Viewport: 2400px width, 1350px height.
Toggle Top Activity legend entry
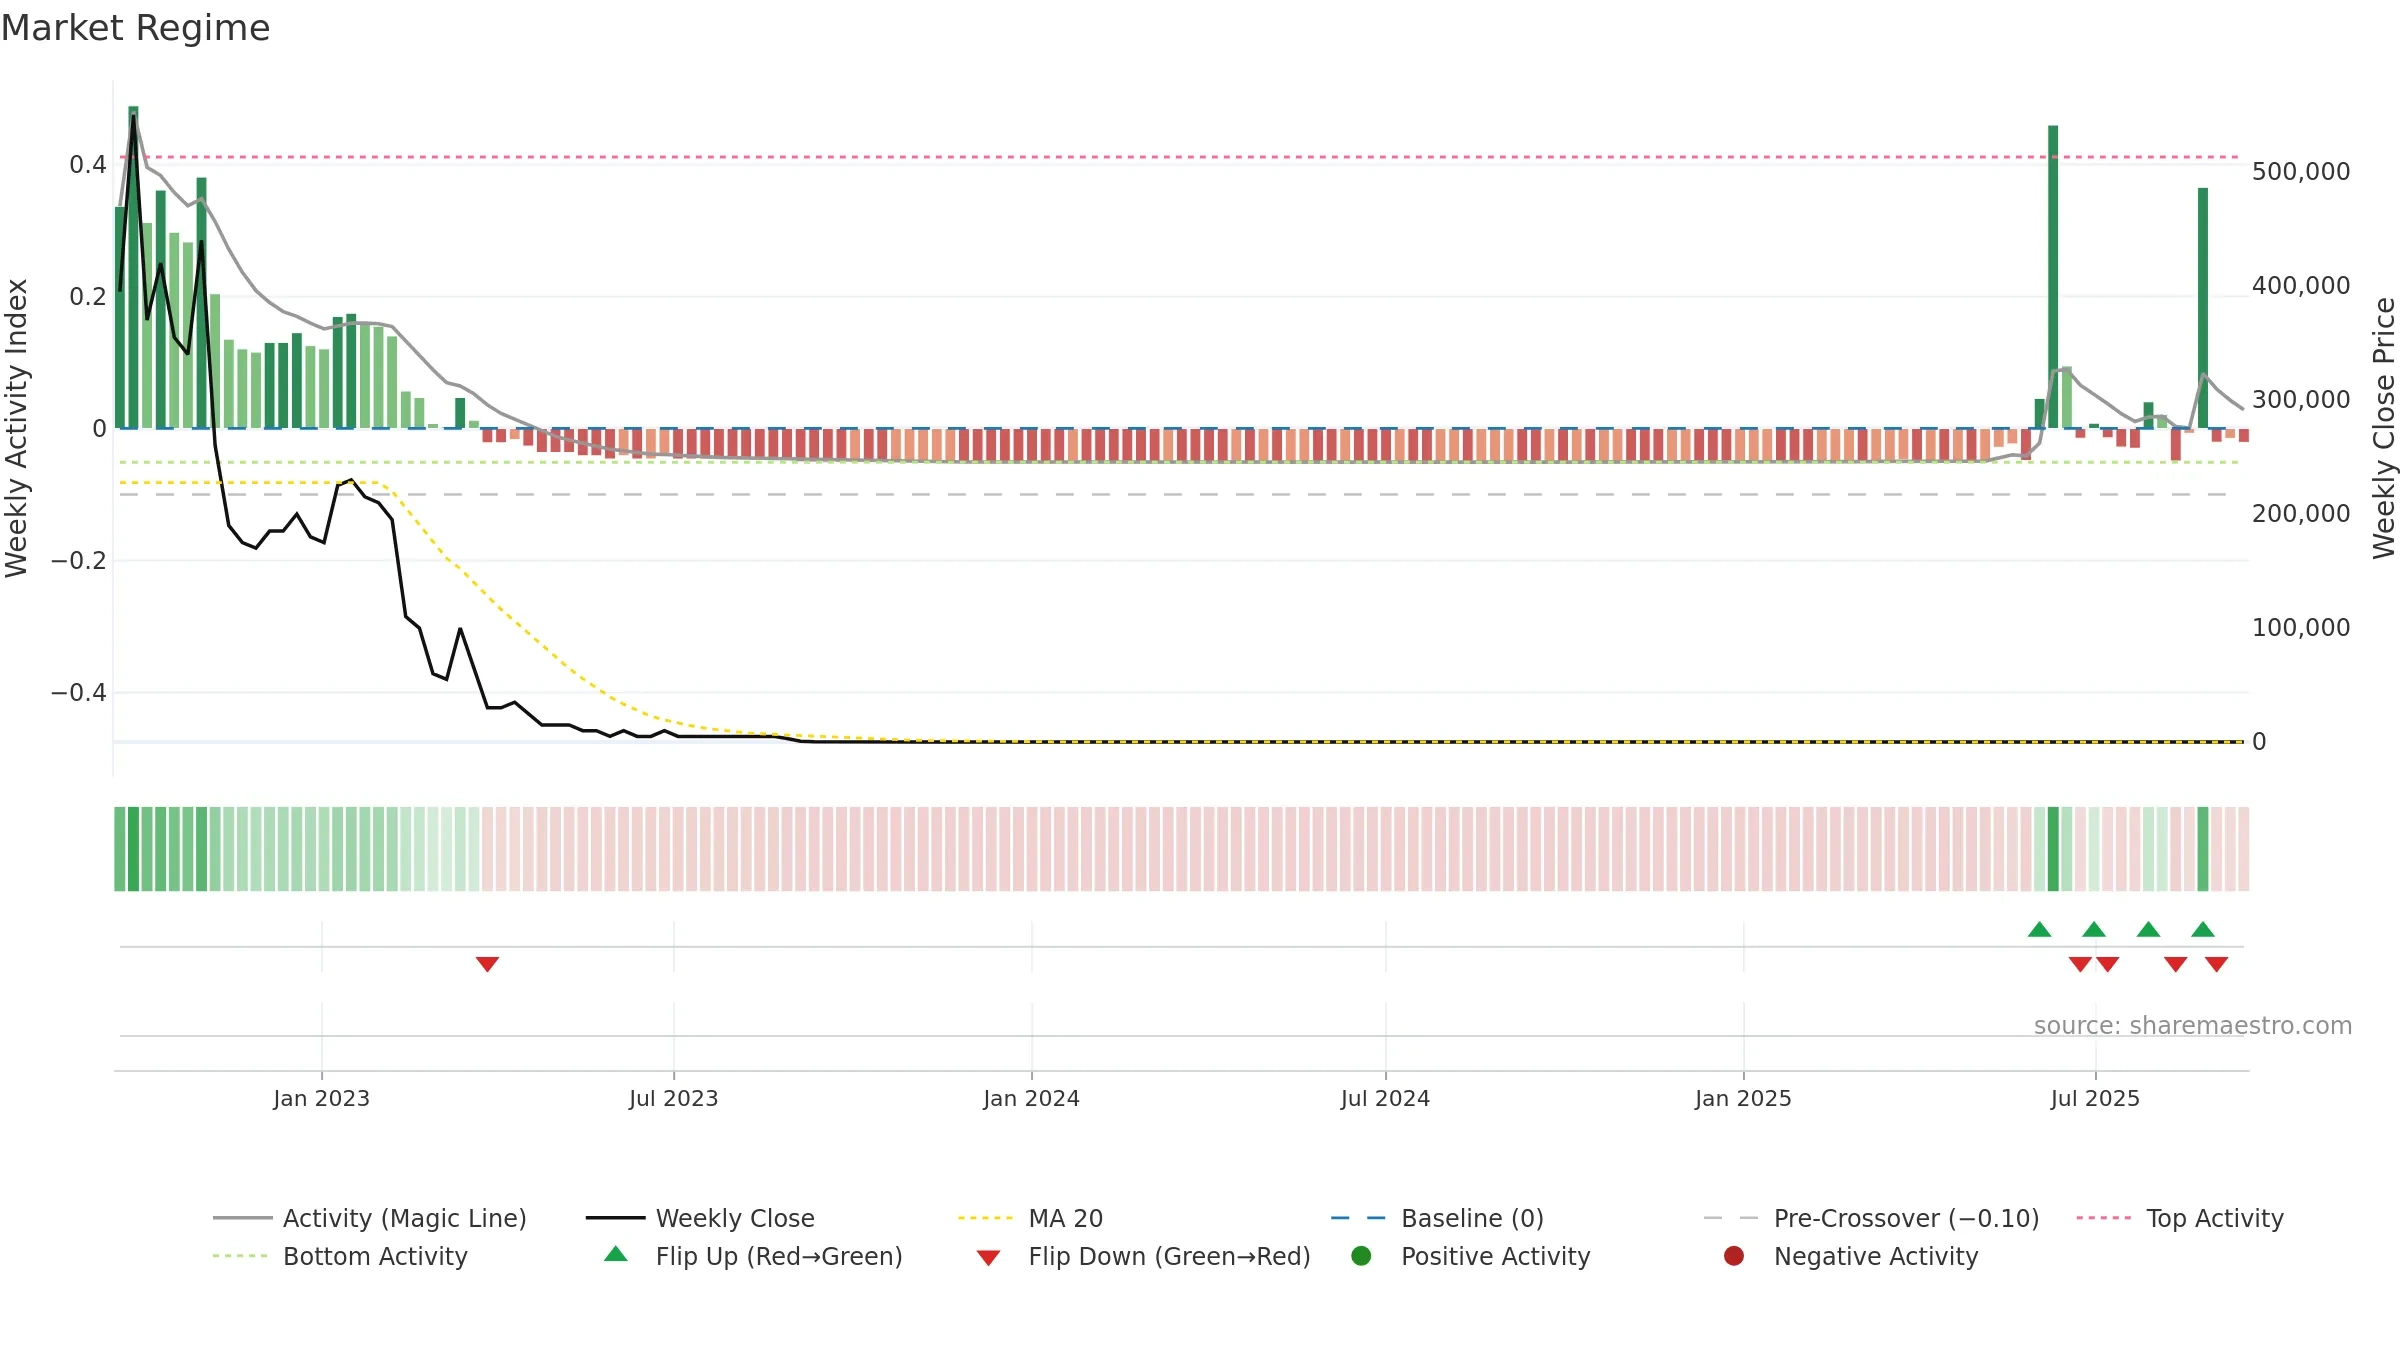[x=2180, y=1218]
